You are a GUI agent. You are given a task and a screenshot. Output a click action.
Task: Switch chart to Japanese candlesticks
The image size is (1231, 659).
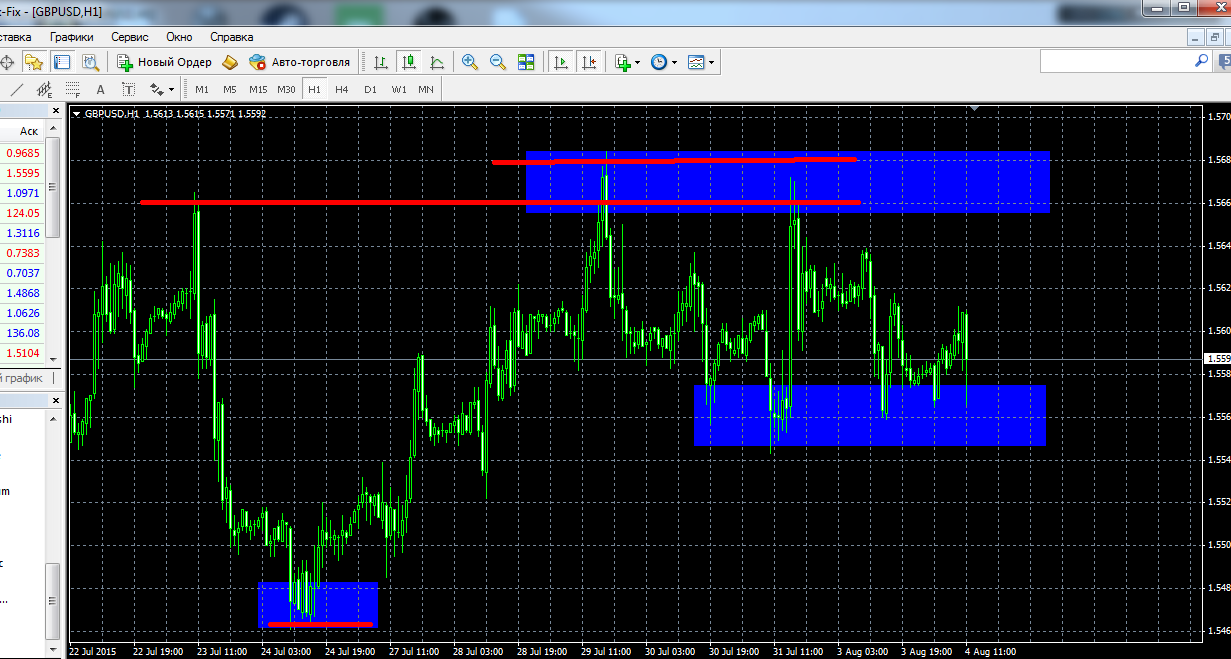point(408,62)
